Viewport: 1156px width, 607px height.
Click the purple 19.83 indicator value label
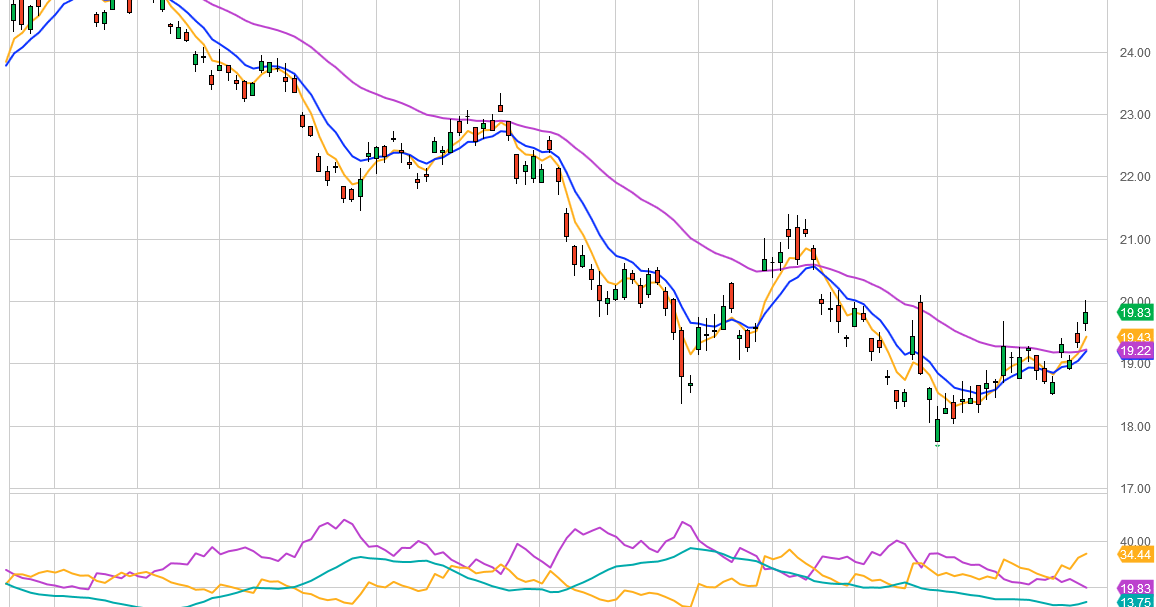[x=1134, y=588]
